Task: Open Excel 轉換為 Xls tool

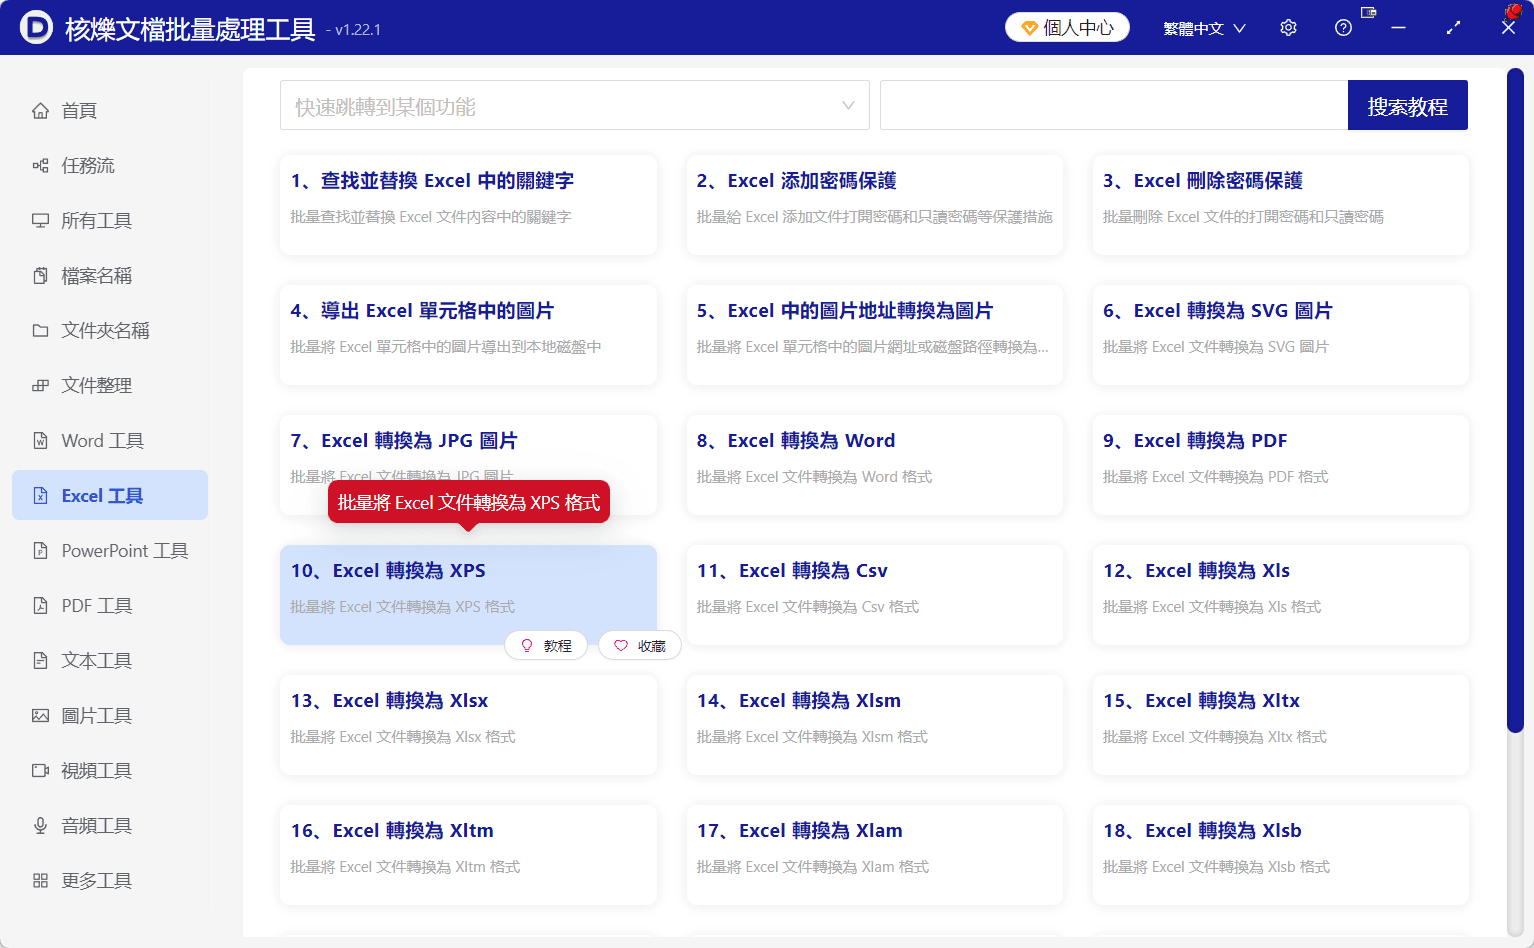Action: point(1280,595)
